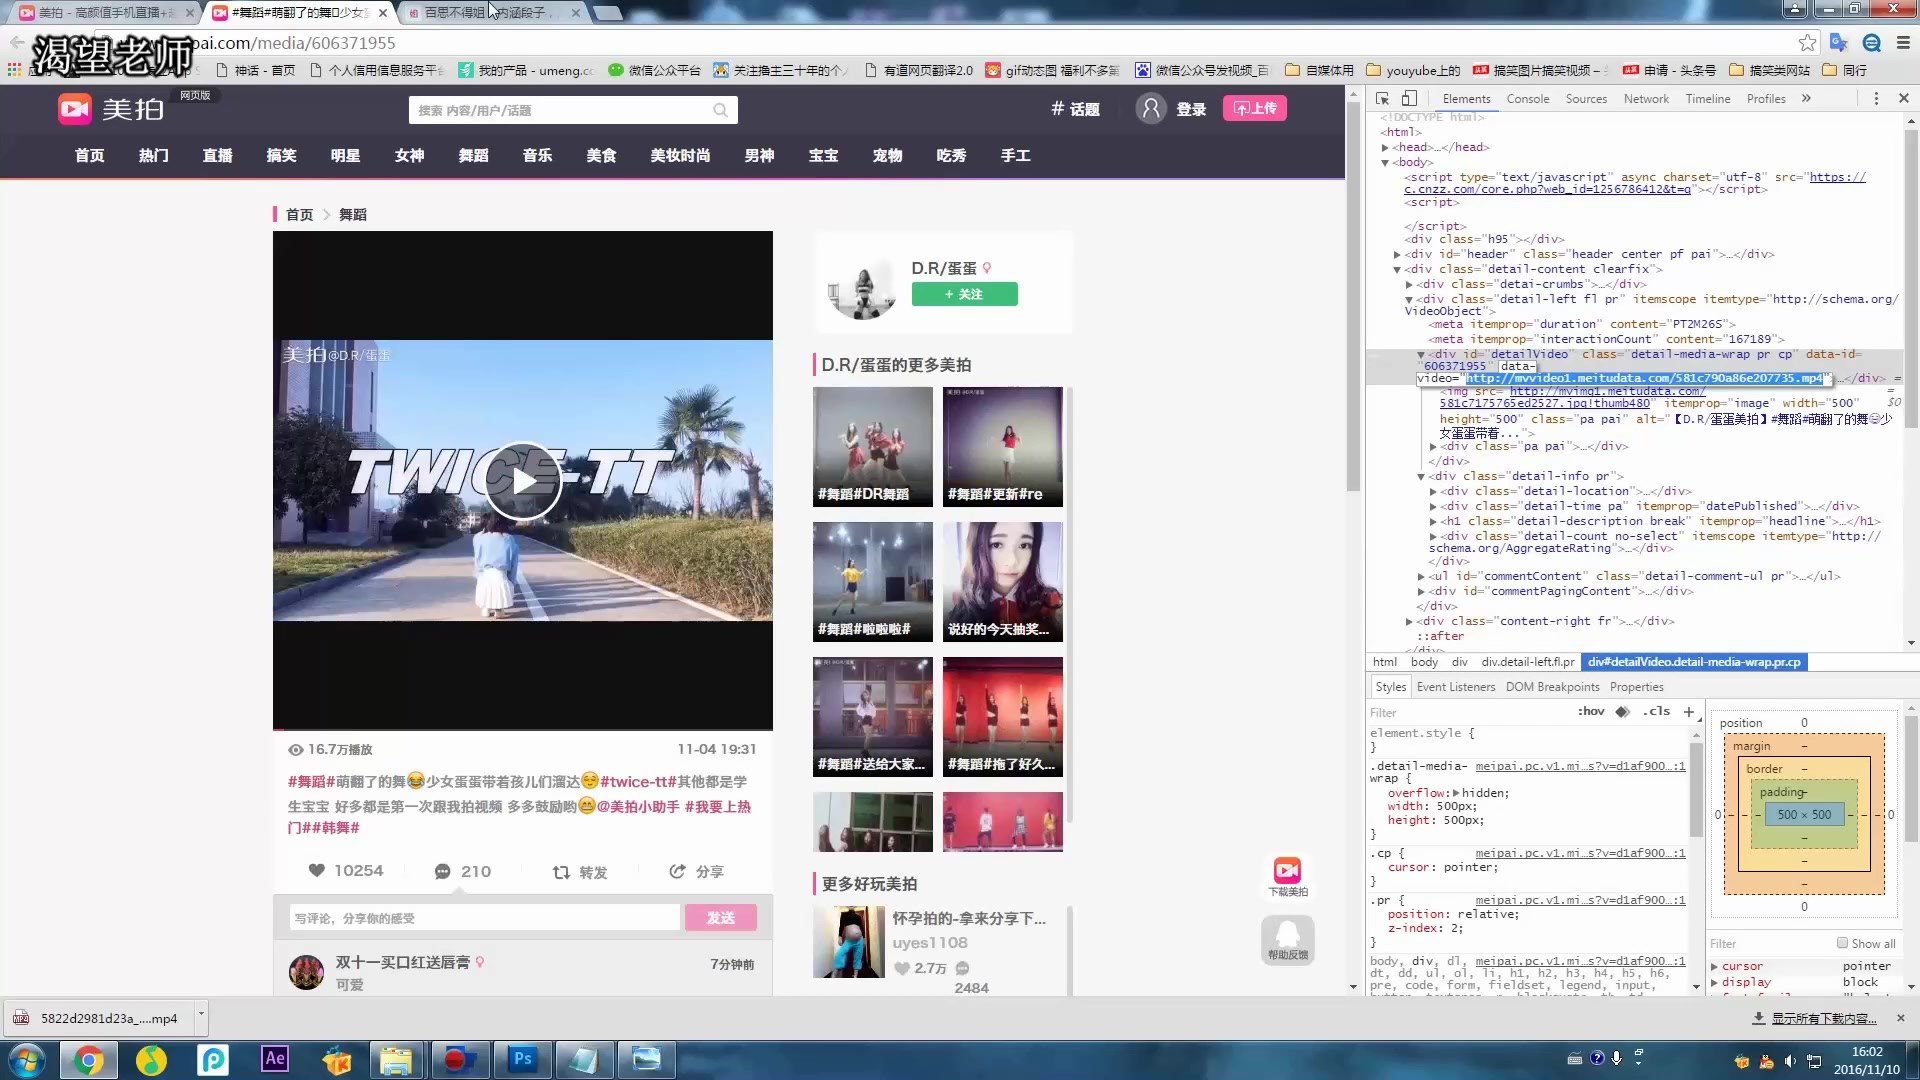Click the comment bubble icon with 210

[442, 872]
